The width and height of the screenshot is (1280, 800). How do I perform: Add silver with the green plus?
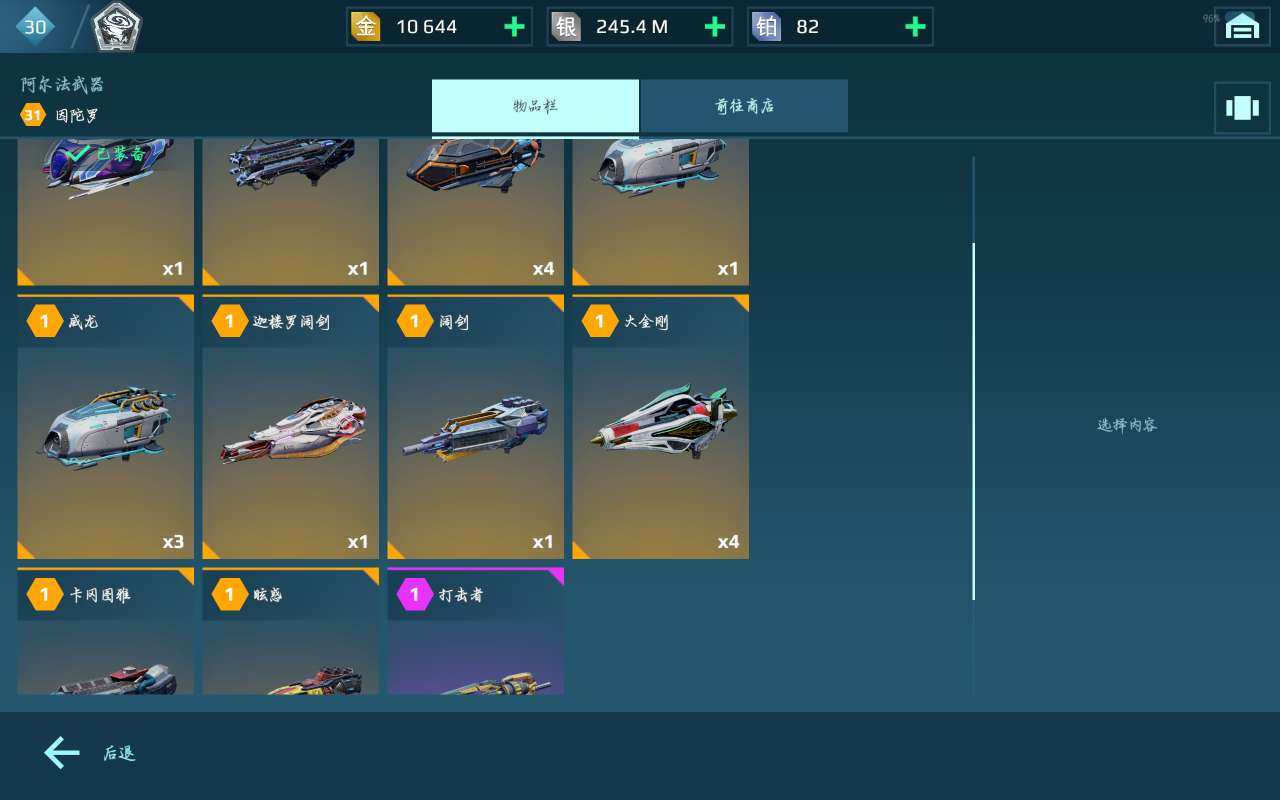[715, 27]
